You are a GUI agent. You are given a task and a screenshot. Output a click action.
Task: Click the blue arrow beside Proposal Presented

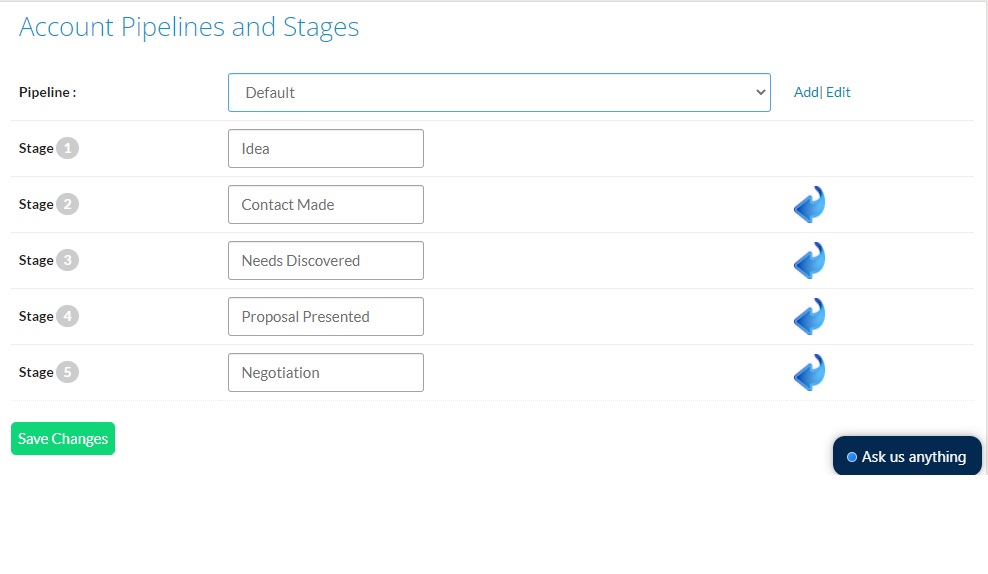coord(810,316)
